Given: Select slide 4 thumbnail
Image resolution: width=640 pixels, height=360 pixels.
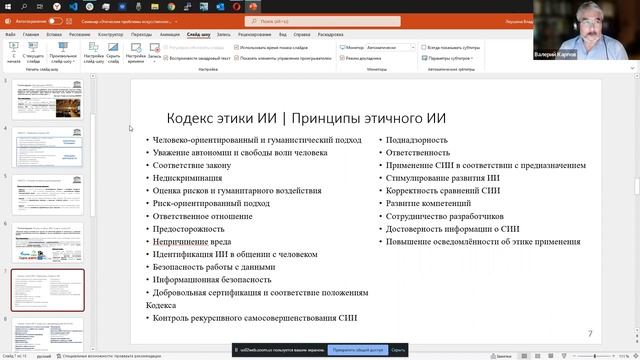Looking at the screenshot, I should [x=48, y=147].
